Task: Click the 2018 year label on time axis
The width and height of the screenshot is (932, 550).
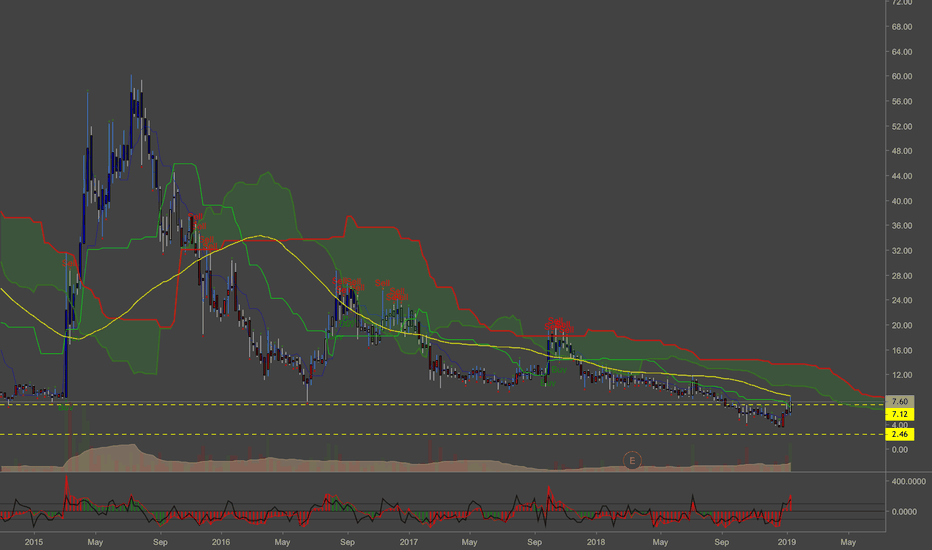Action: tap(596, 542)
